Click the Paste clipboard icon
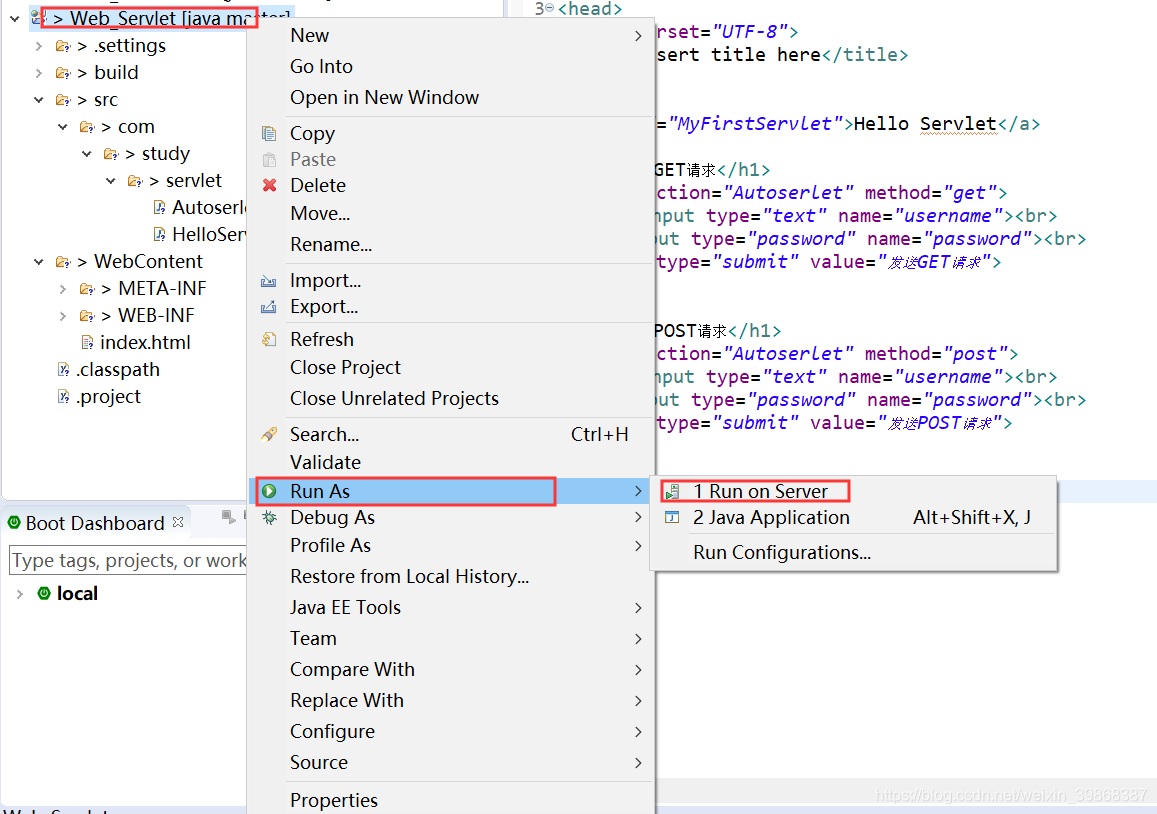The image size is (1157, 814). (269, 159)
